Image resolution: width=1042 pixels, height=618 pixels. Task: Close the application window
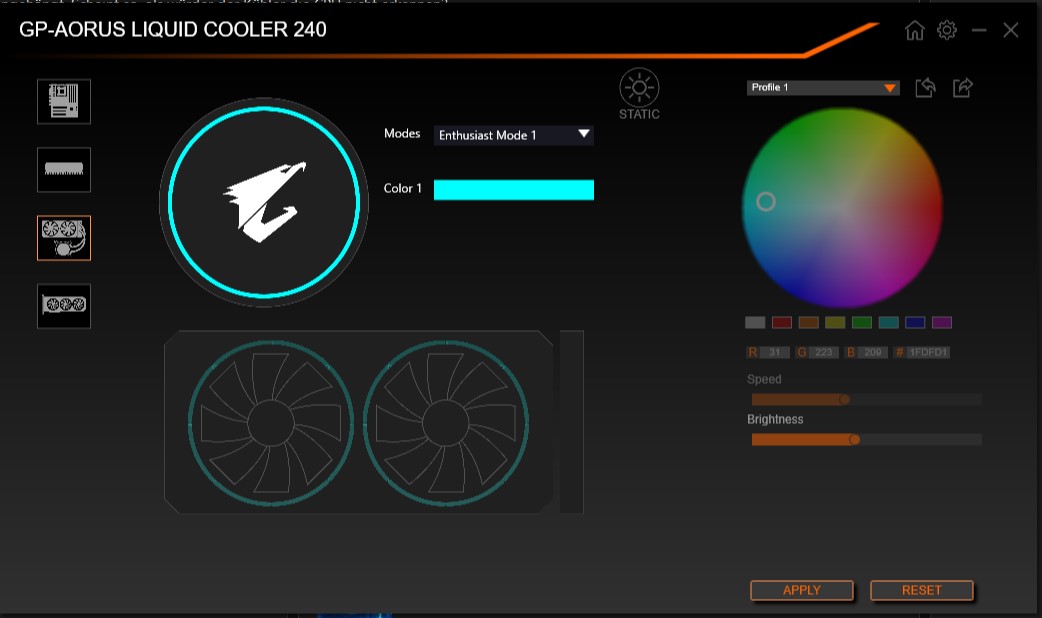coord(1011,30)
